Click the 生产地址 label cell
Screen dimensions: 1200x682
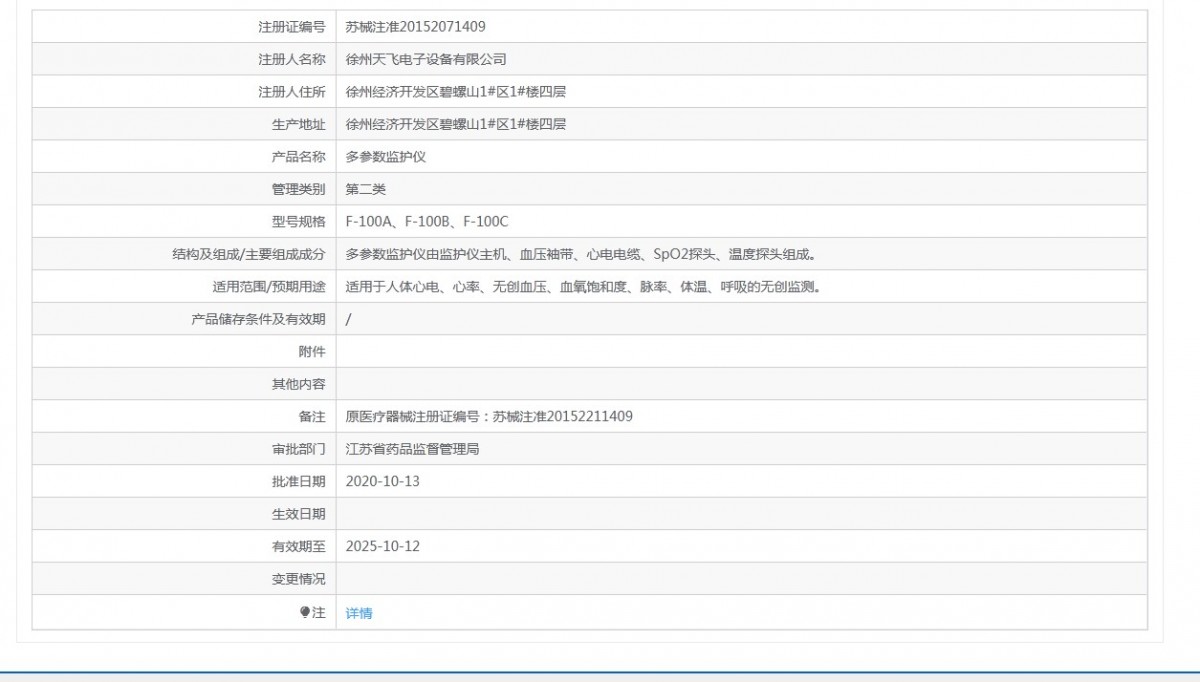pos(184,124)
